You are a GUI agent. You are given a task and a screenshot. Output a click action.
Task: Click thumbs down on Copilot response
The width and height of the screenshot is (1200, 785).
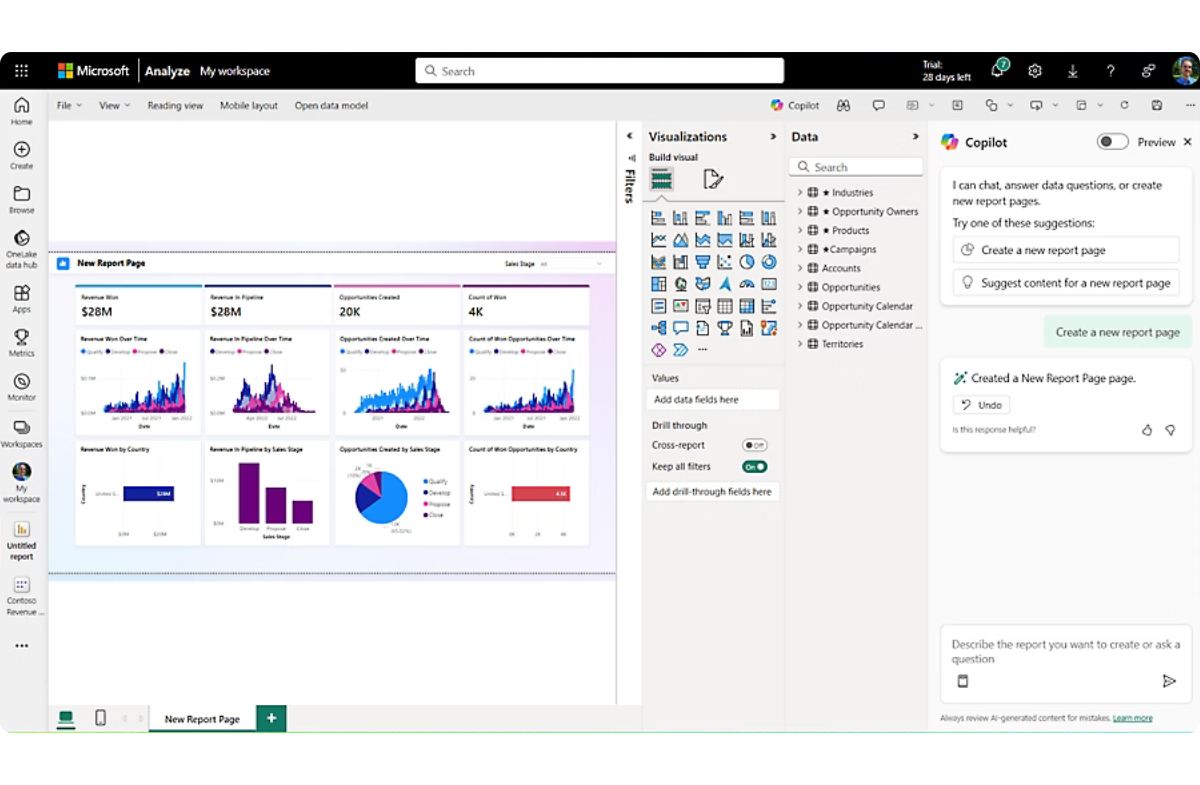1170,430
